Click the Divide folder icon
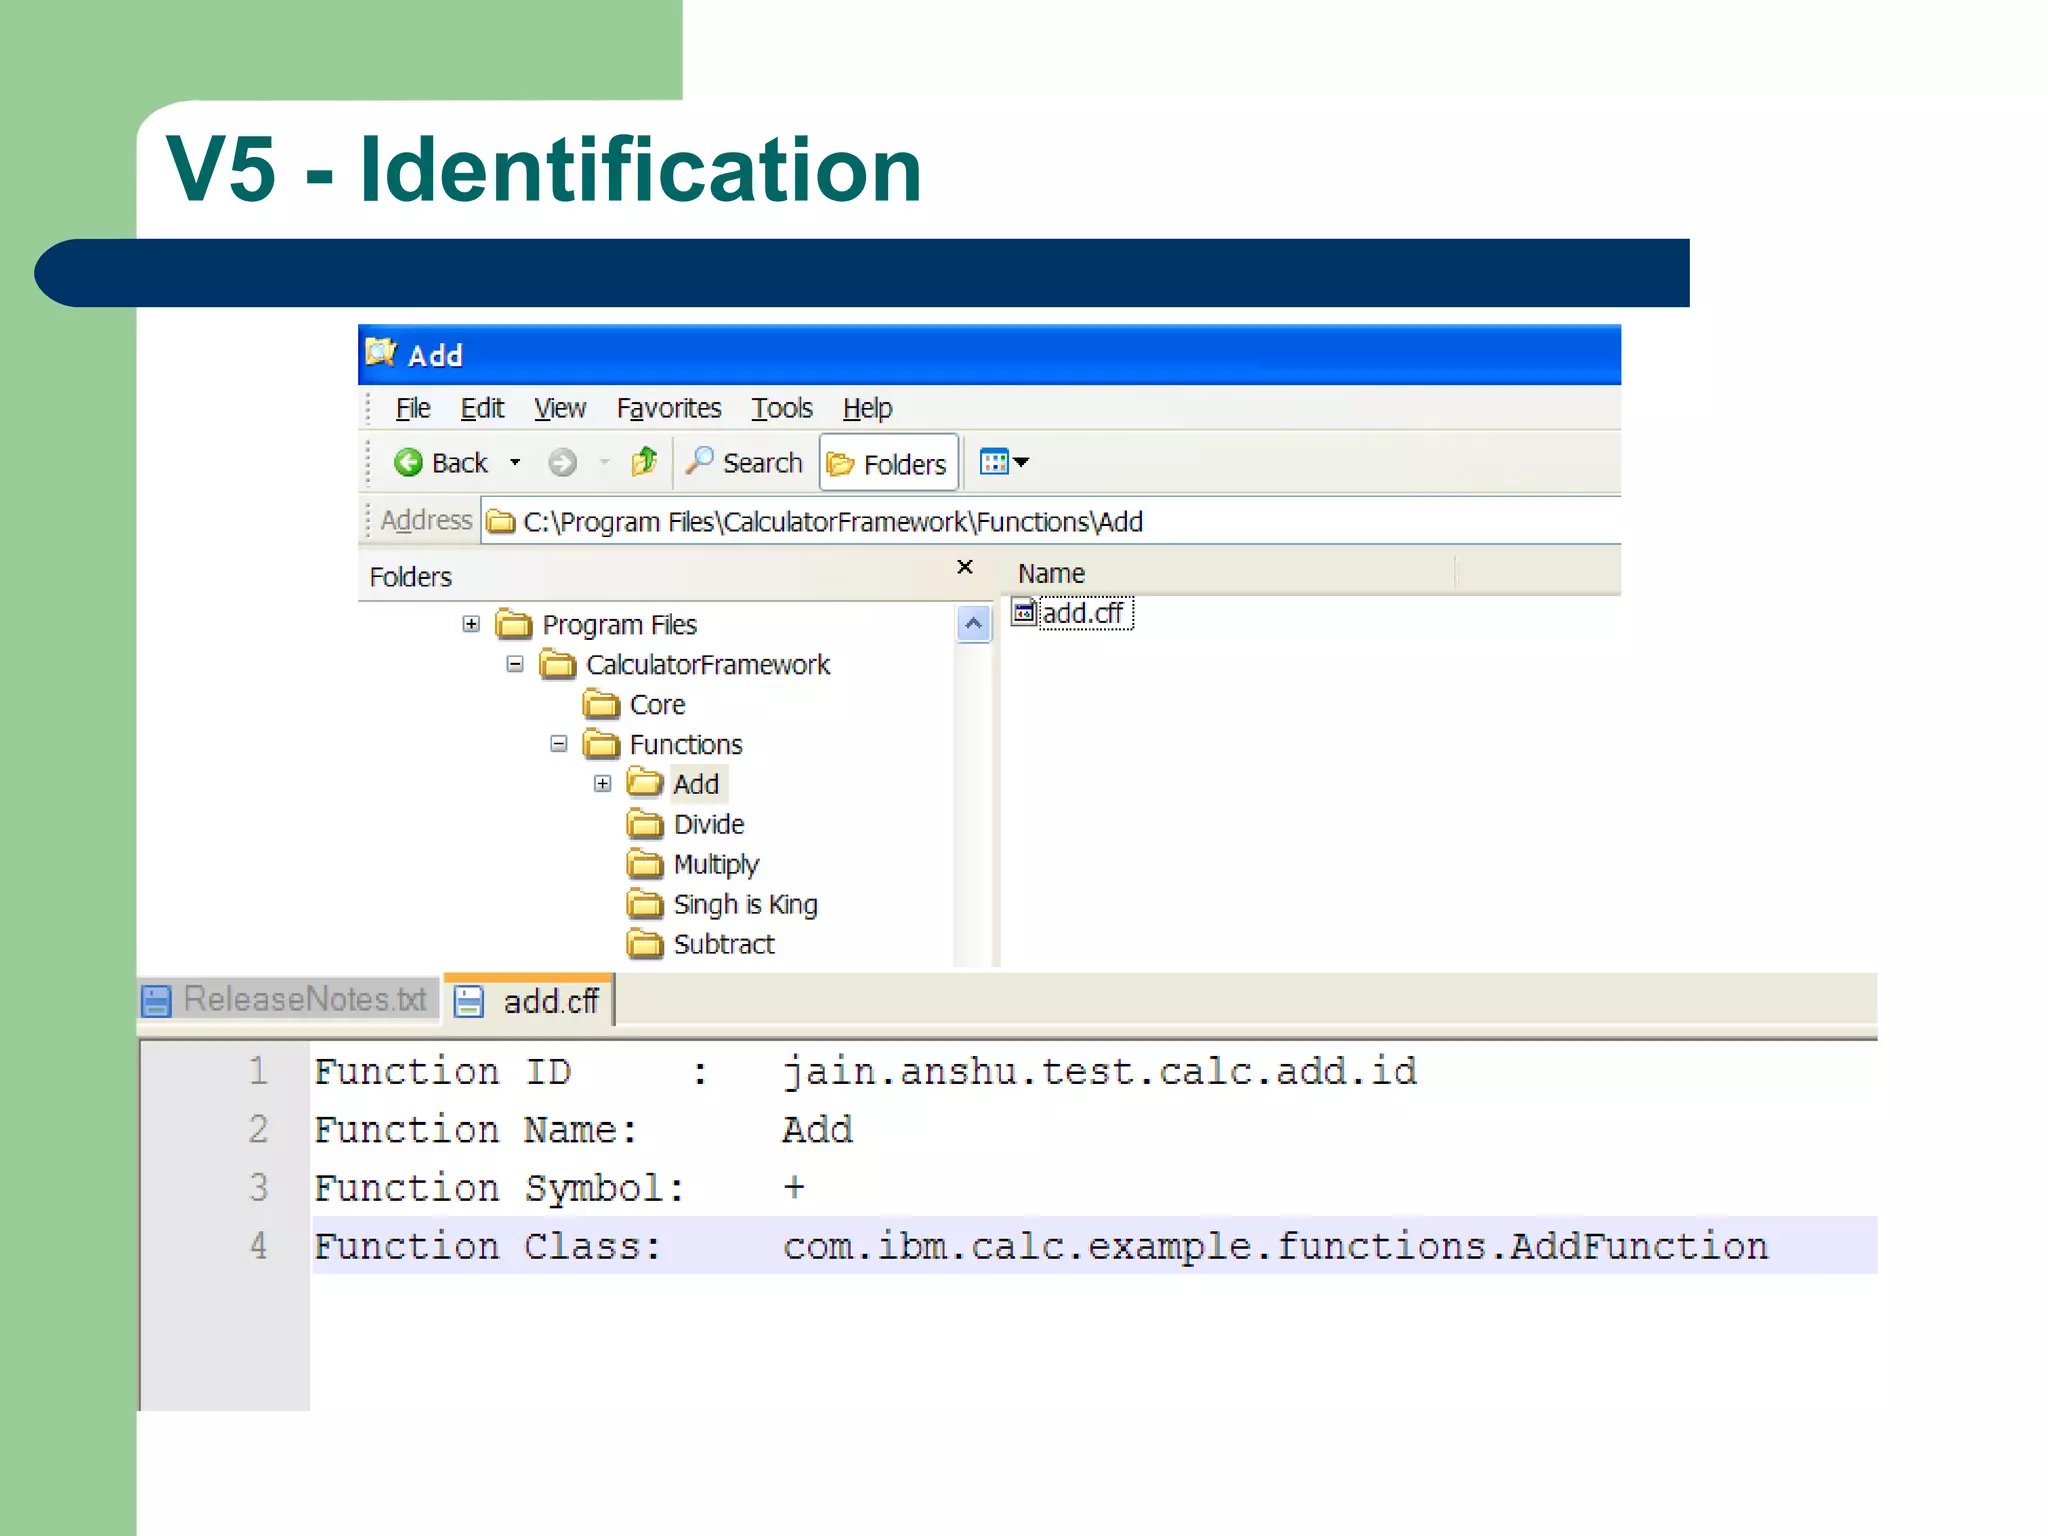 tap(644, 824)
